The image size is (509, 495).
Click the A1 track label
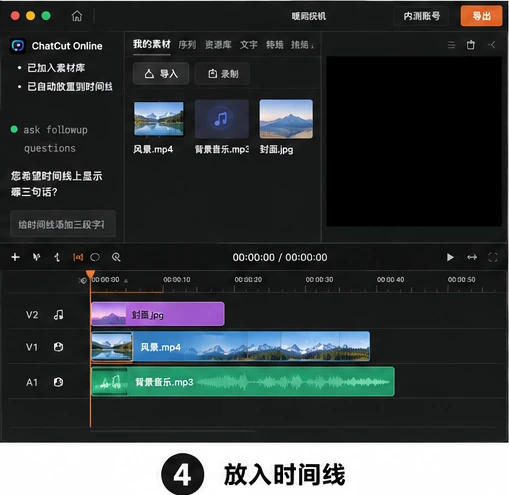(32, 382)
